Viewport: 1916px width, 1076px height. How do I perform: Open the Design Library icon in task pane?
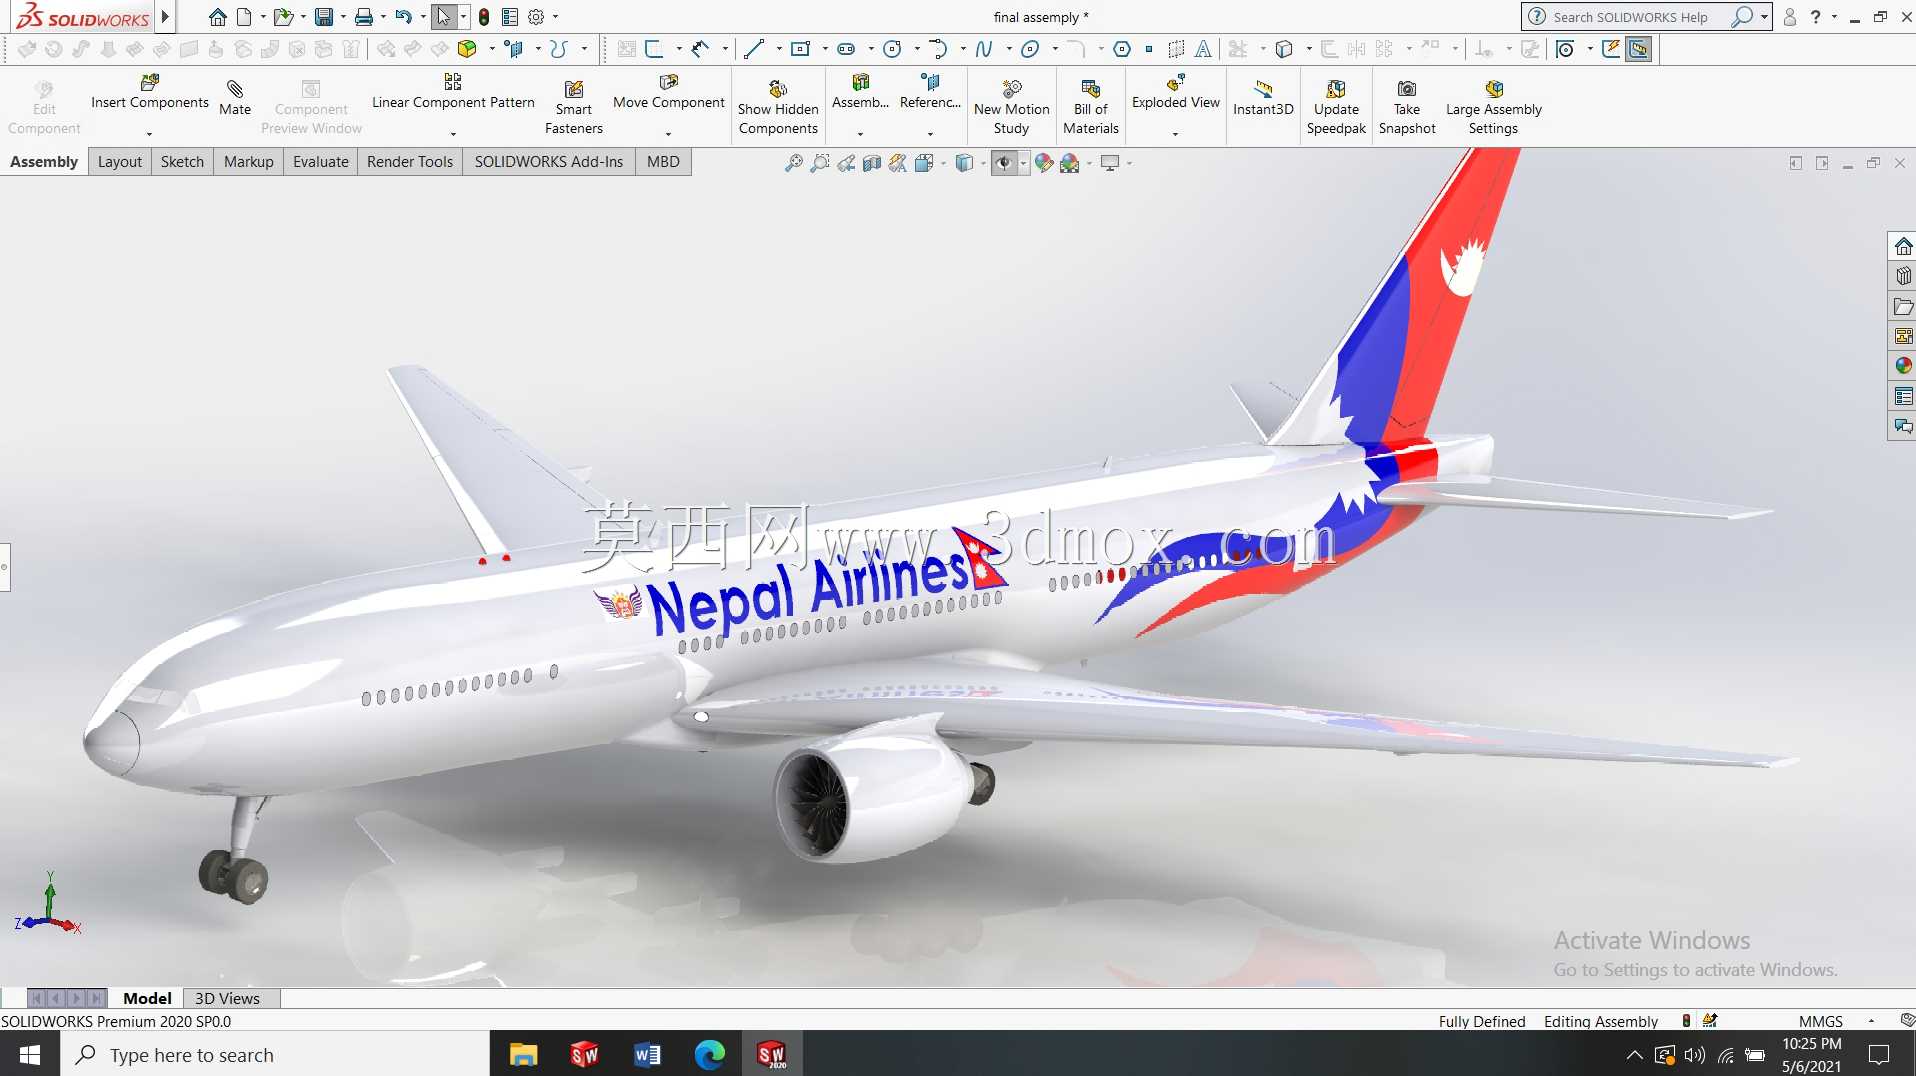tap(1903, 276)
